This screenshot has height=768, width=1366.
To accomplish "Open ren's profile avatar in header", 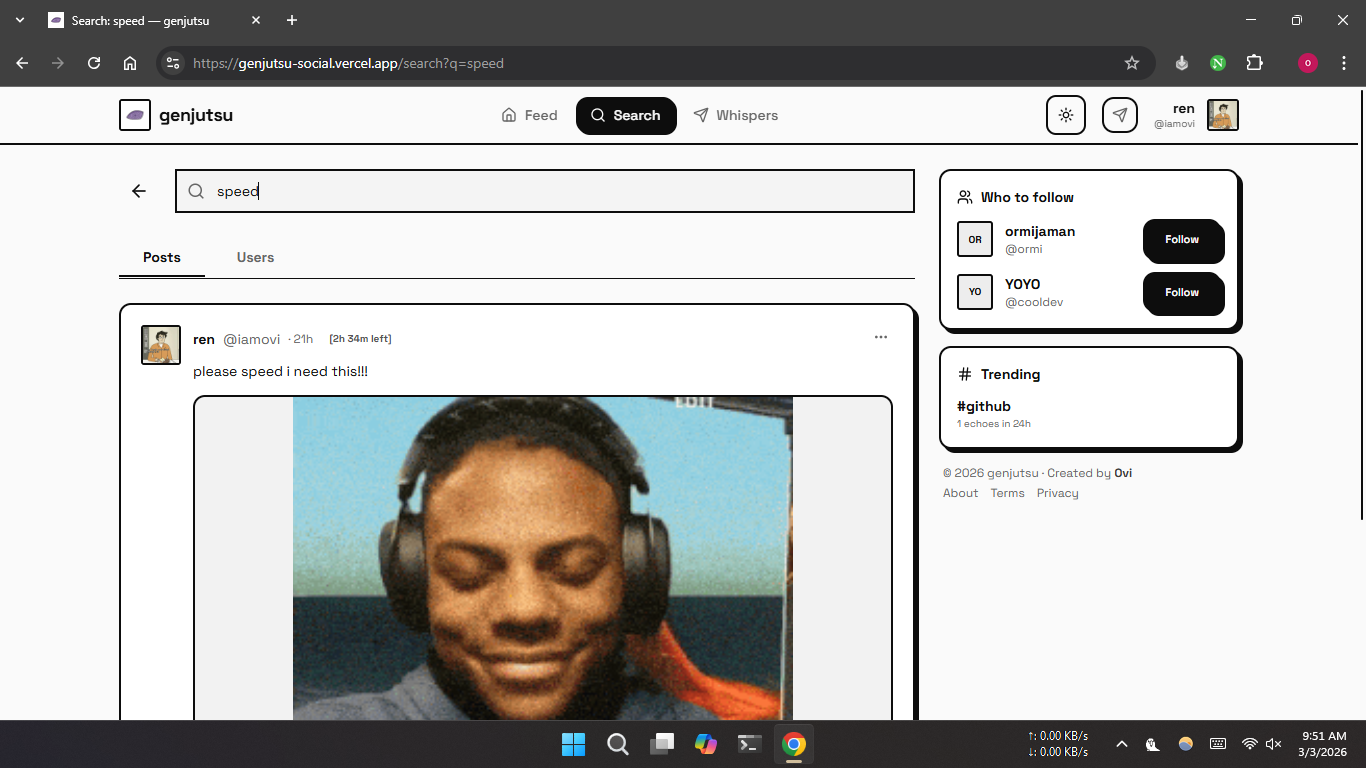I will 1223,115.
